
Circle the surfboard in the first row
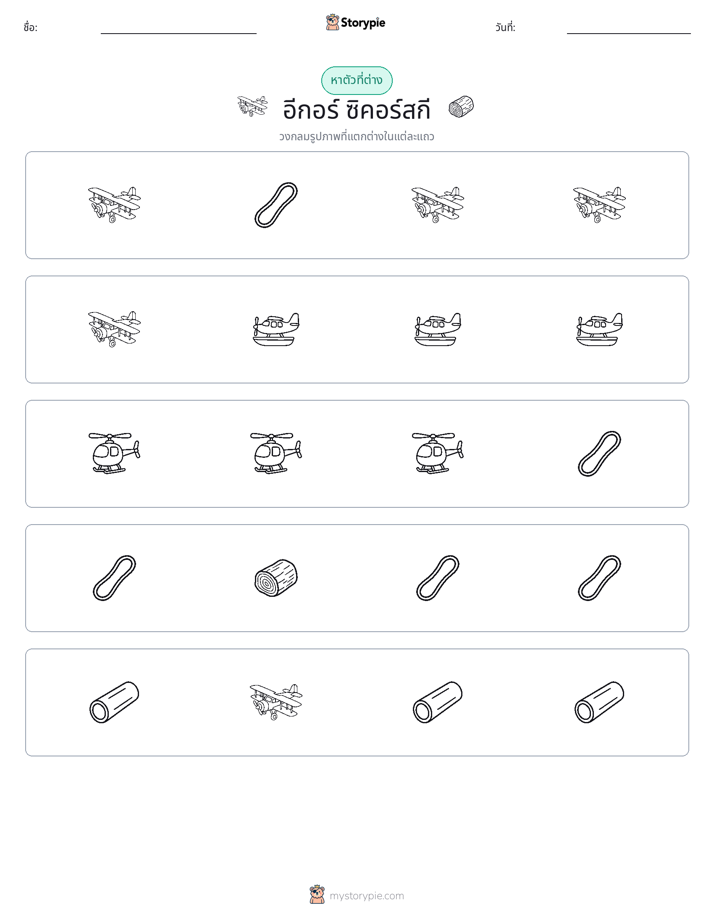click(276, 205)
